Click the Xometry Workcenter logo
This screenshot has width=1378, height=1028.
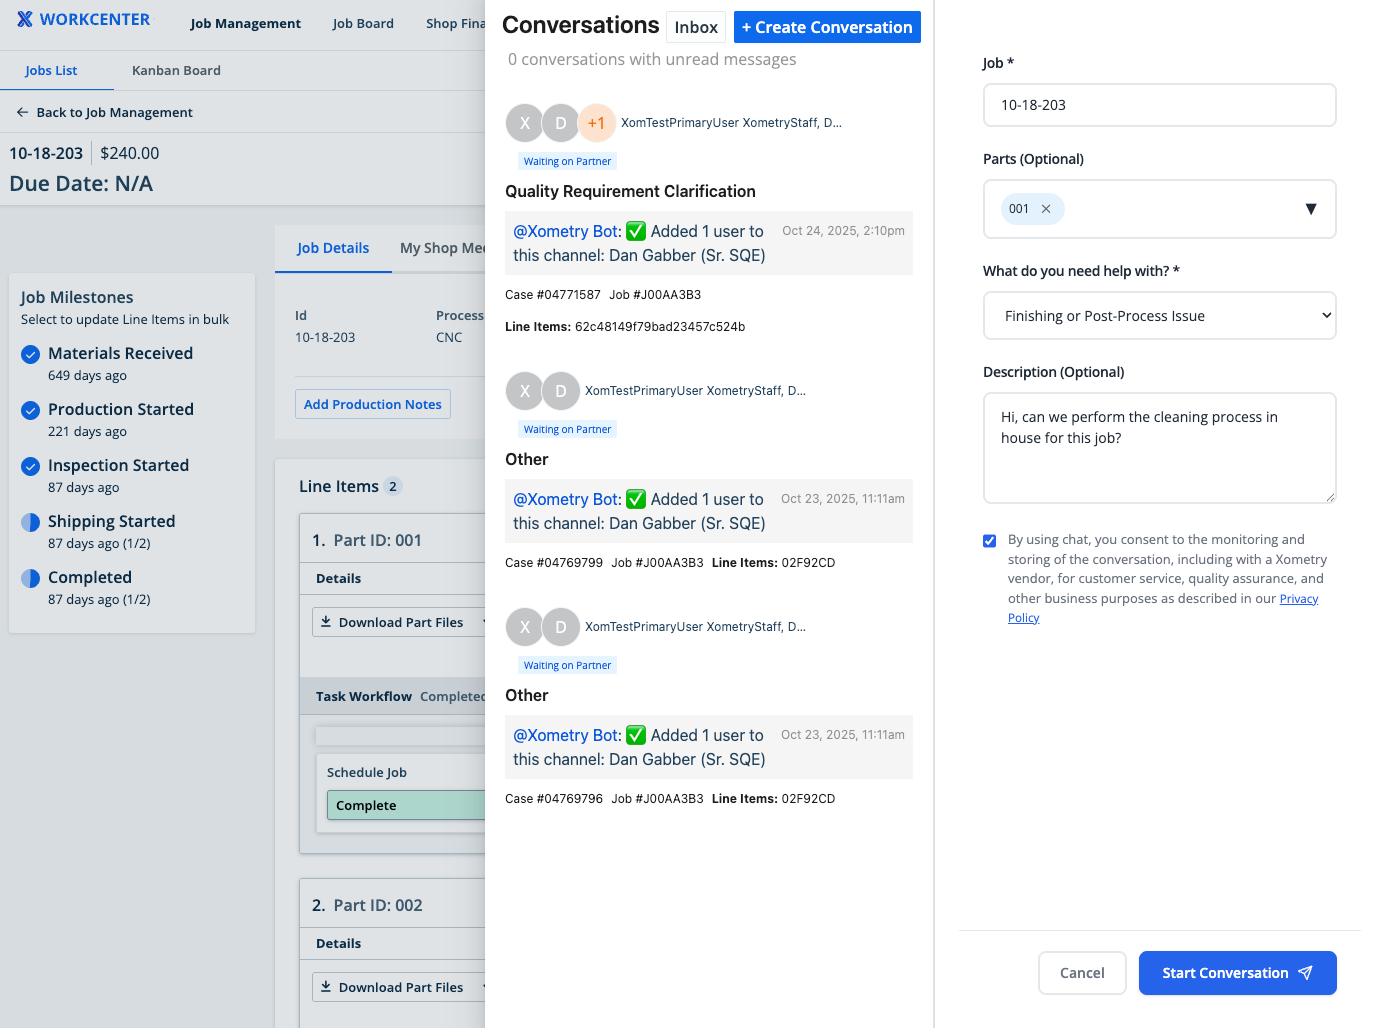(83, 19)
